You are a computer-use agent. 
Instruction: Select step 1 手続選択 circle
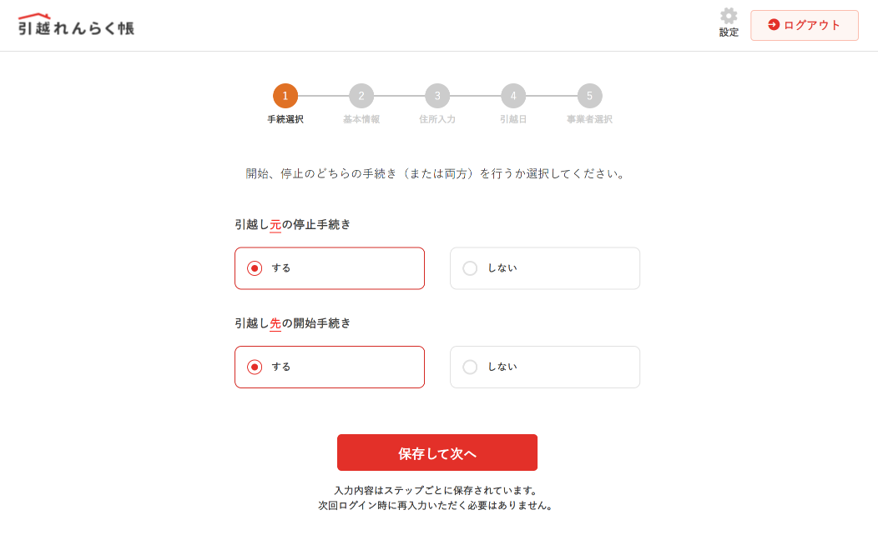(x=285, y=96)
